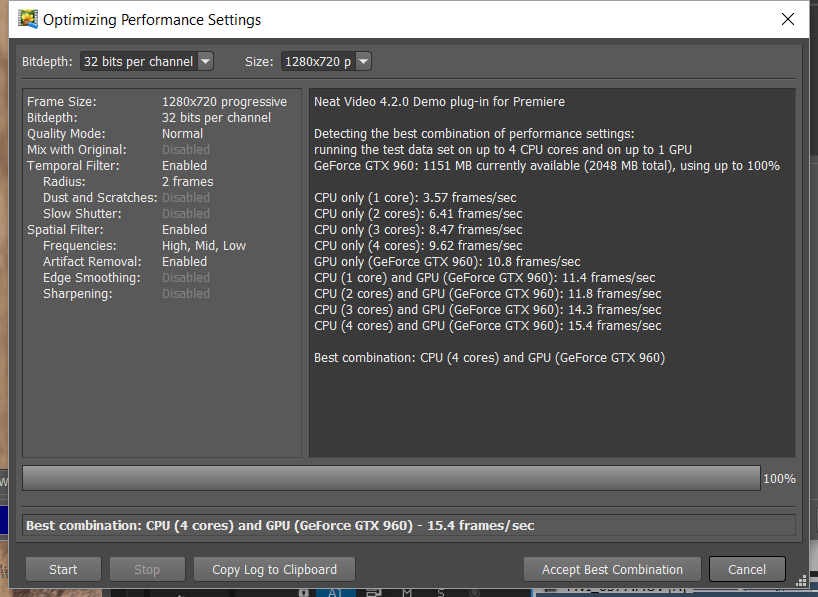Click the log line starting "running the test data set"
The image size is (818, 597).
tap(503, 150)
